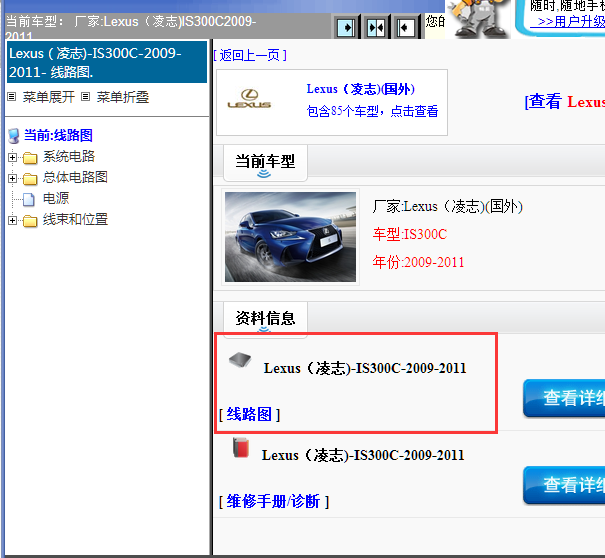Click the 菜单展开 list icon

[x=12, y=97]
